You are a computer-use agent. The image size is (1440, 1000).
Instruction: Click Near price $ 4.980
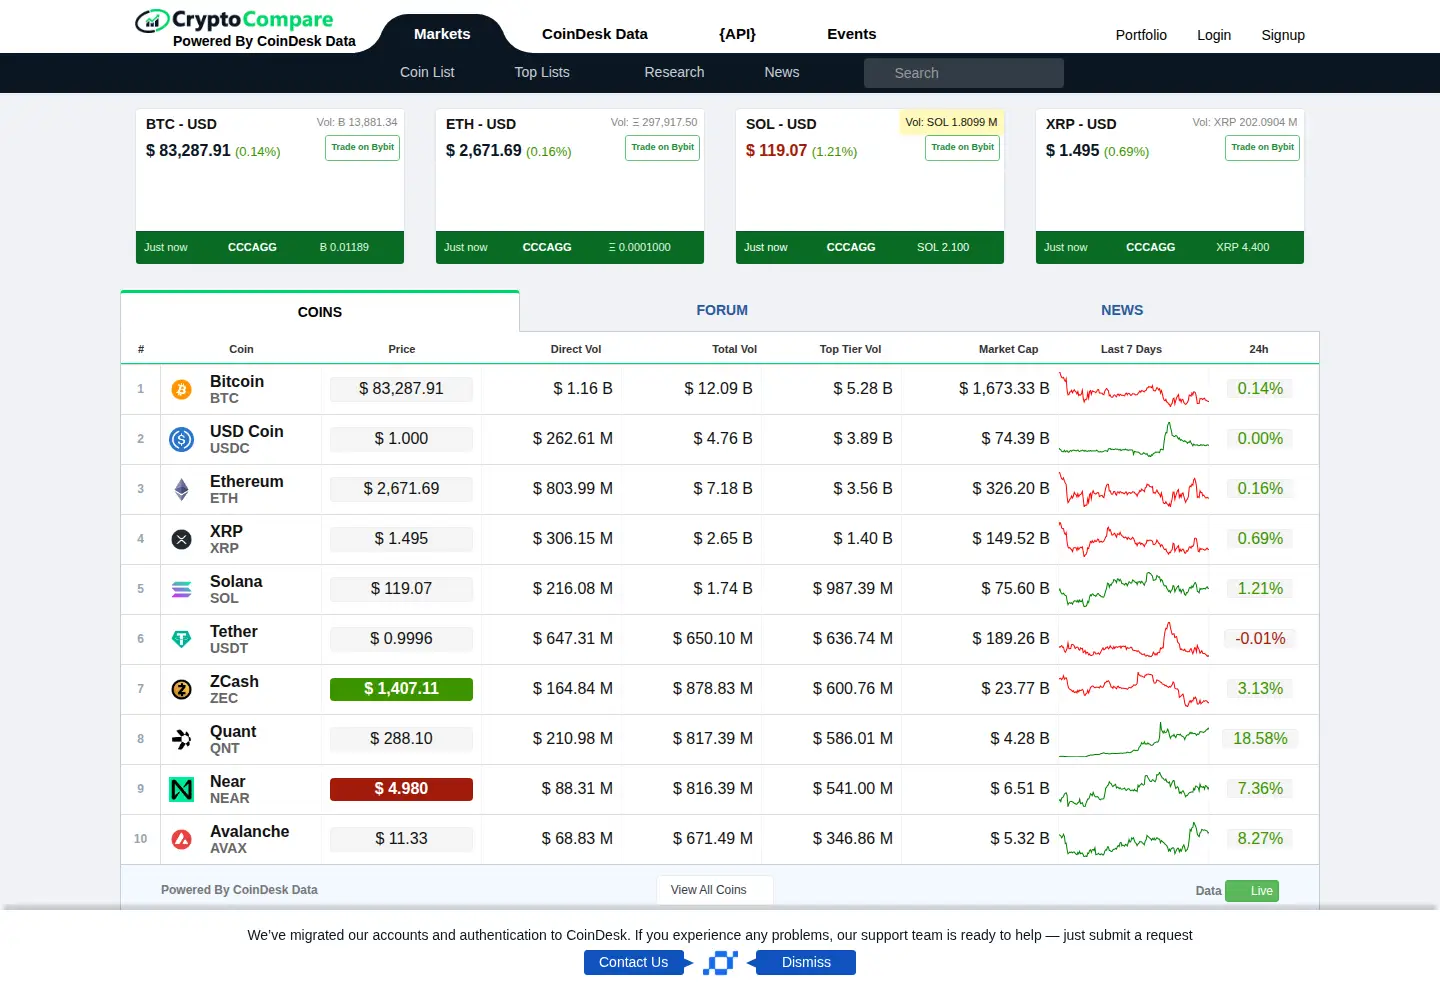point(401,789)
